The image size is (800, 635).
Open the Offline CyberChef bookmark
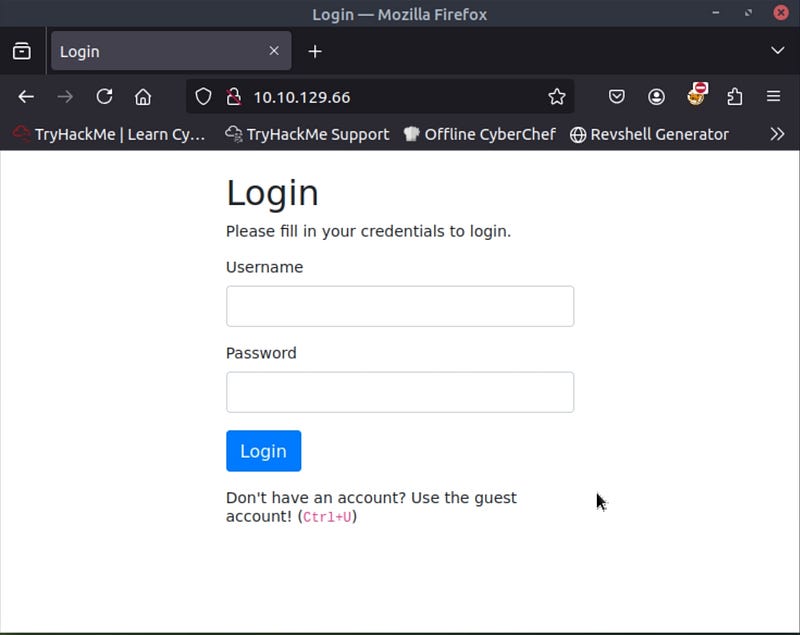(479, 134)
